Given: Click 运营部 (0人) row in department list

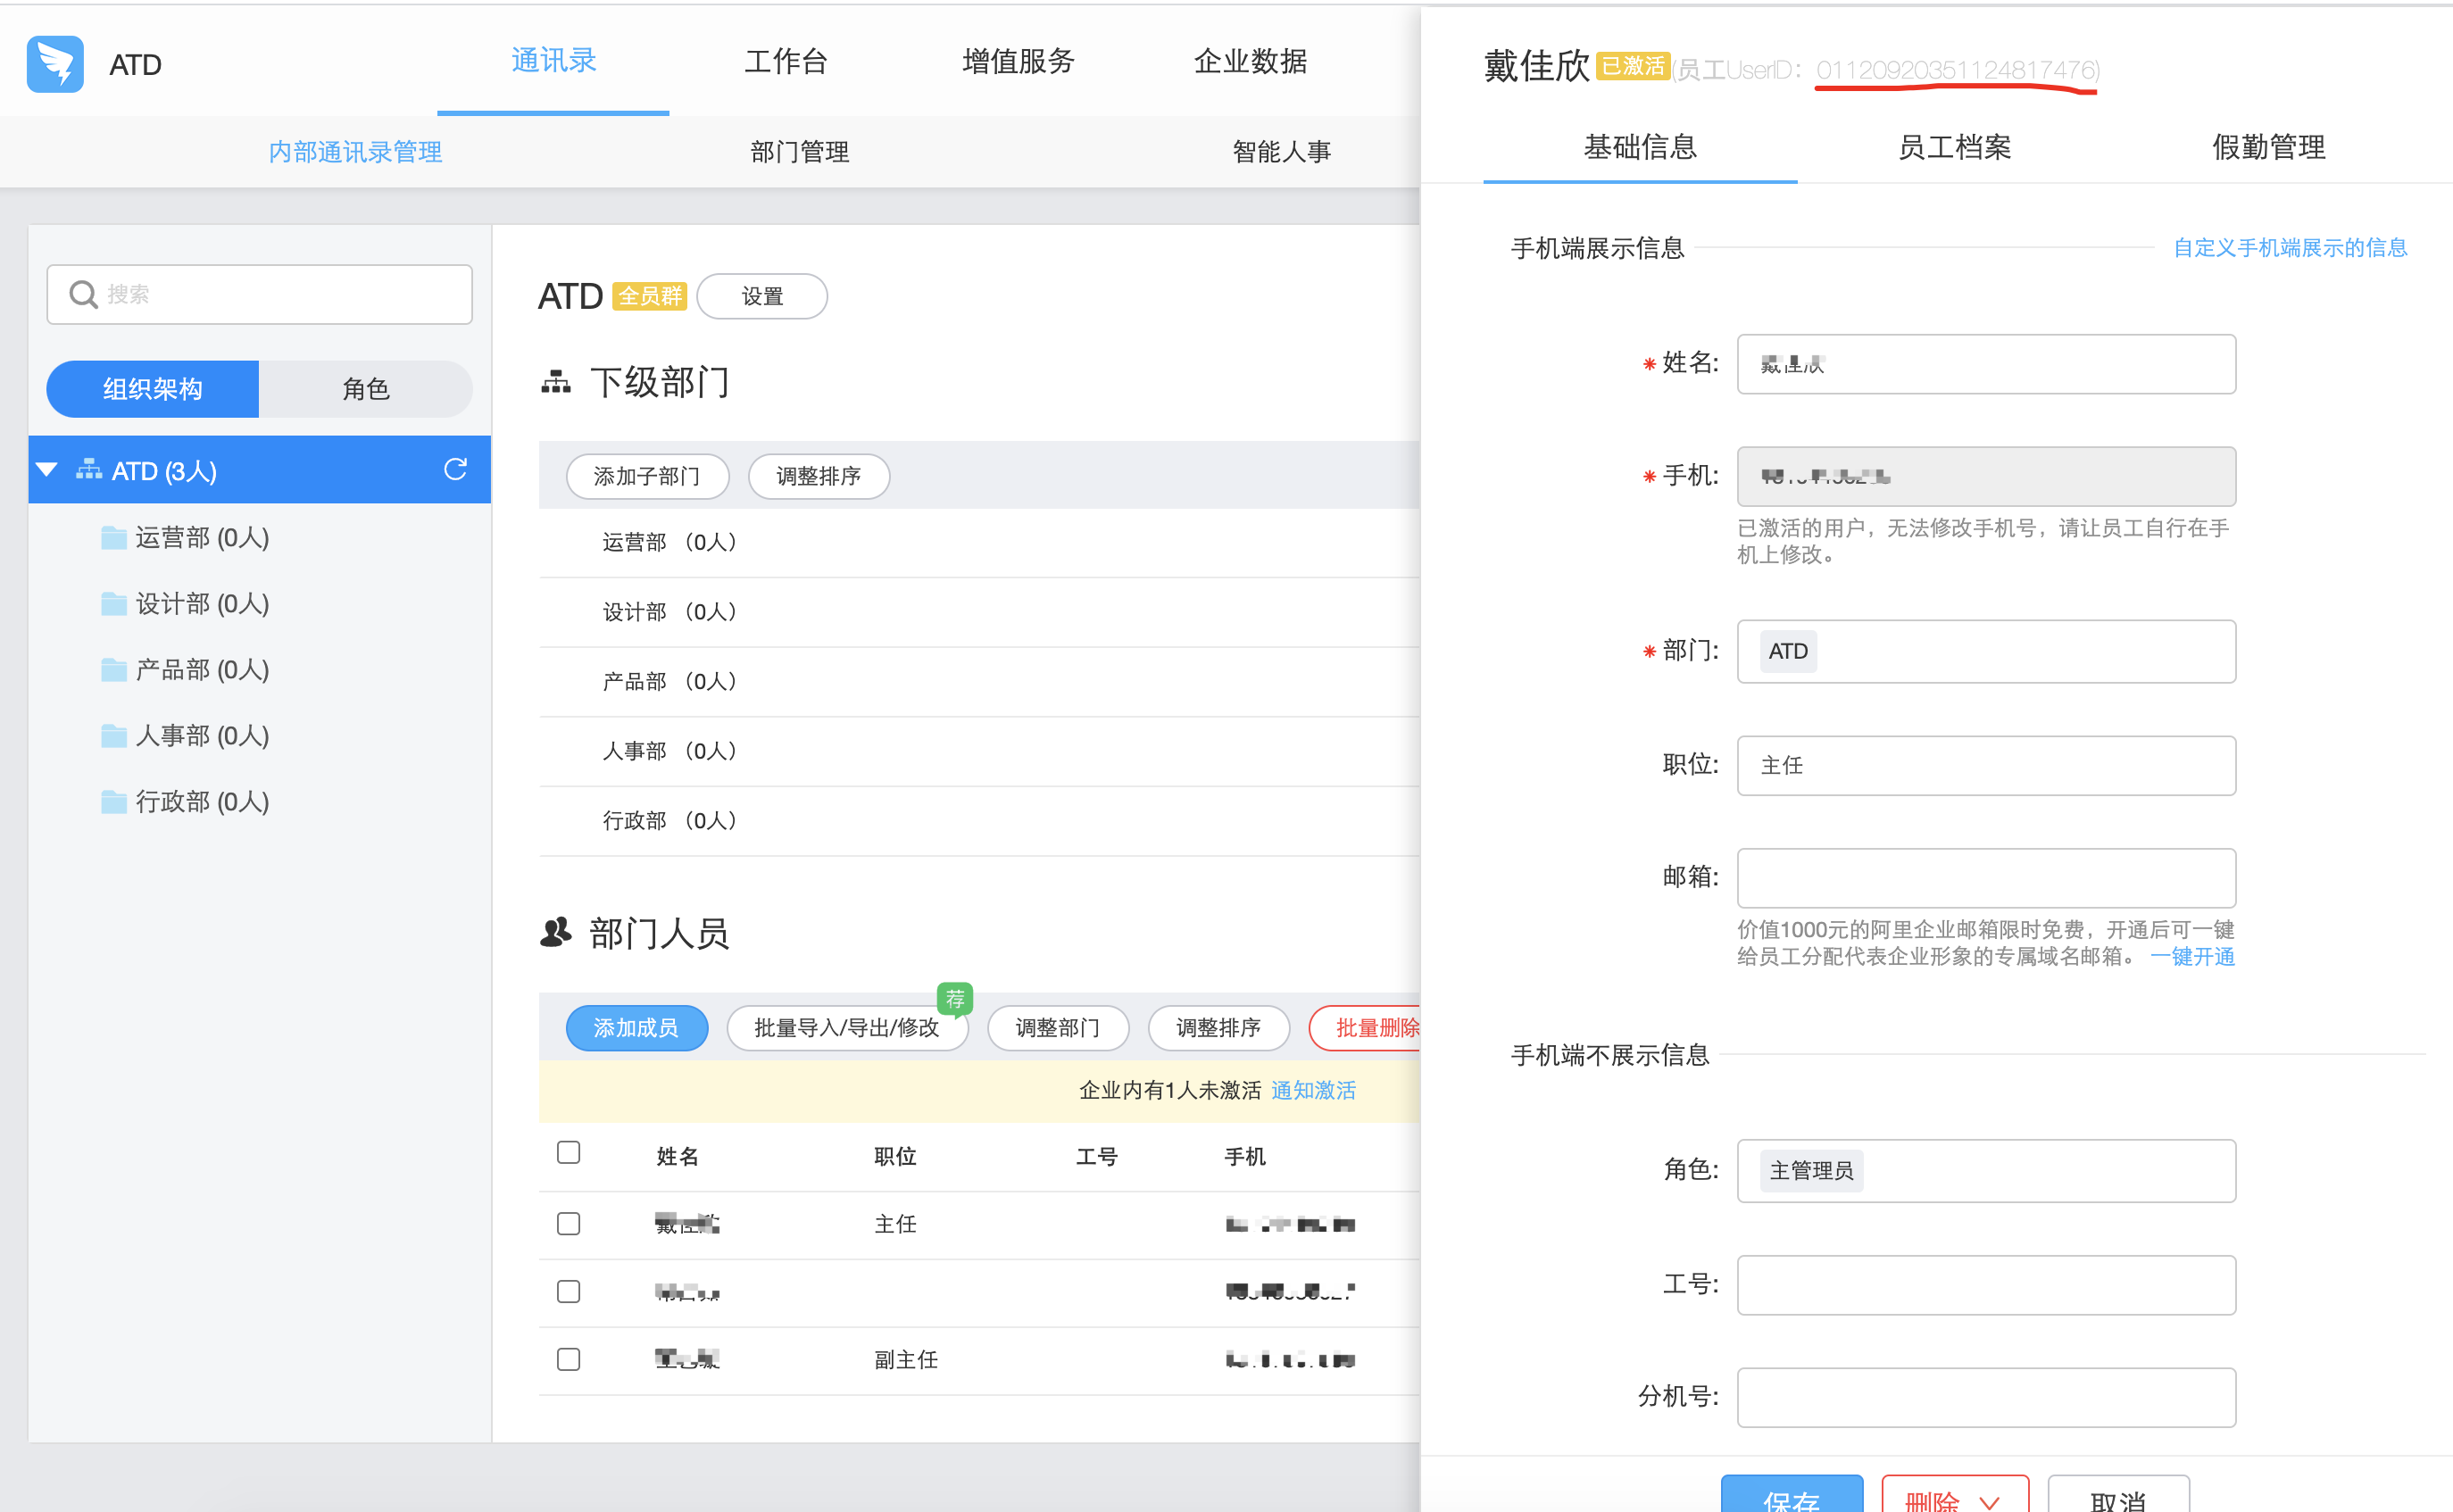Looking at the screenshot, I should tap(980, 543).
